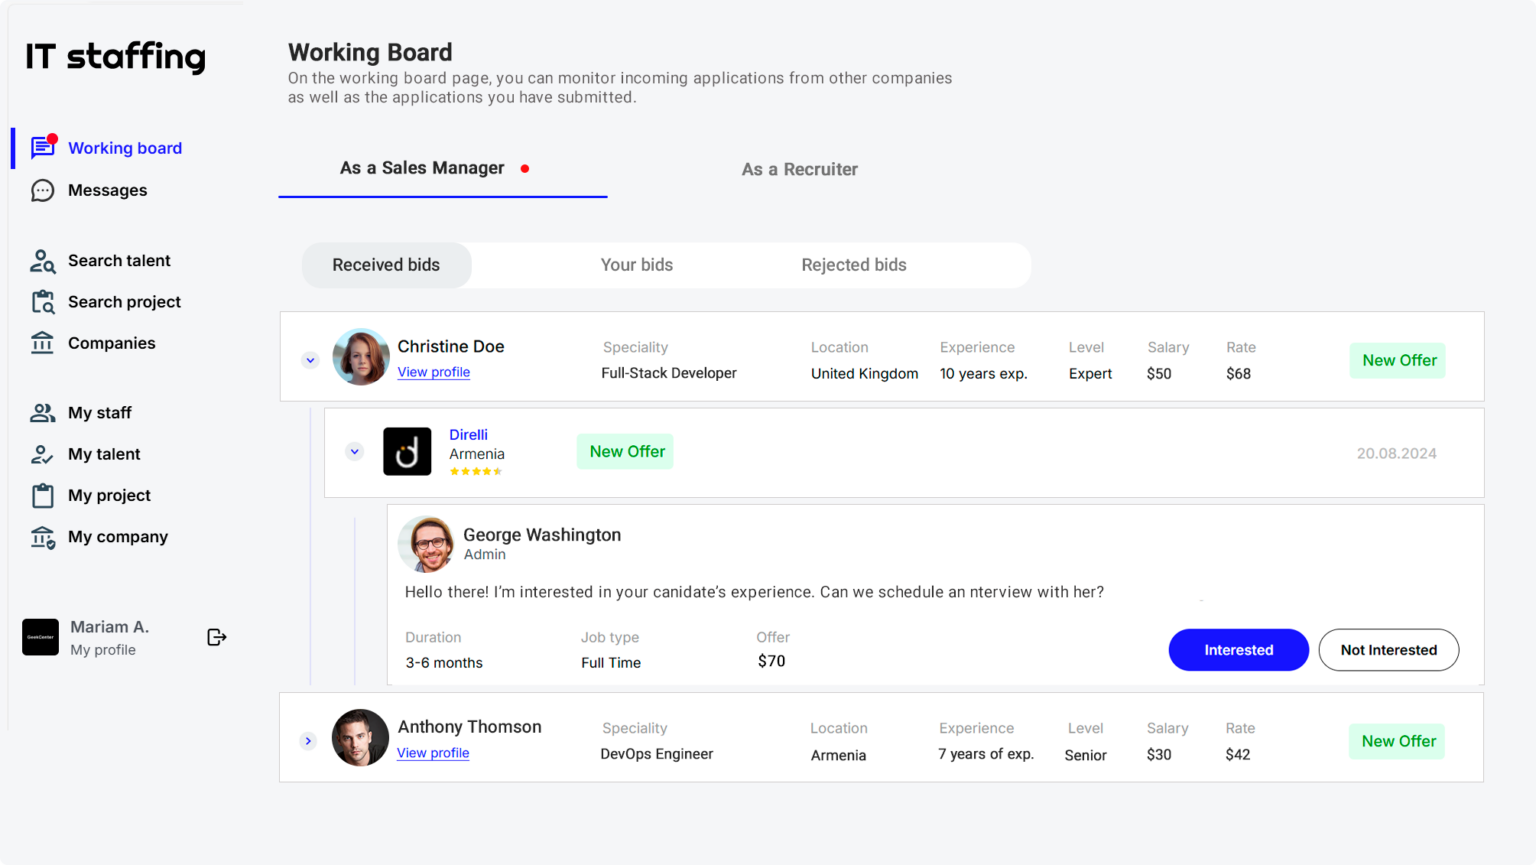Click the My staff icon
The width and height of the screenshot is (1536, 865).
click(x=41, y=412)
